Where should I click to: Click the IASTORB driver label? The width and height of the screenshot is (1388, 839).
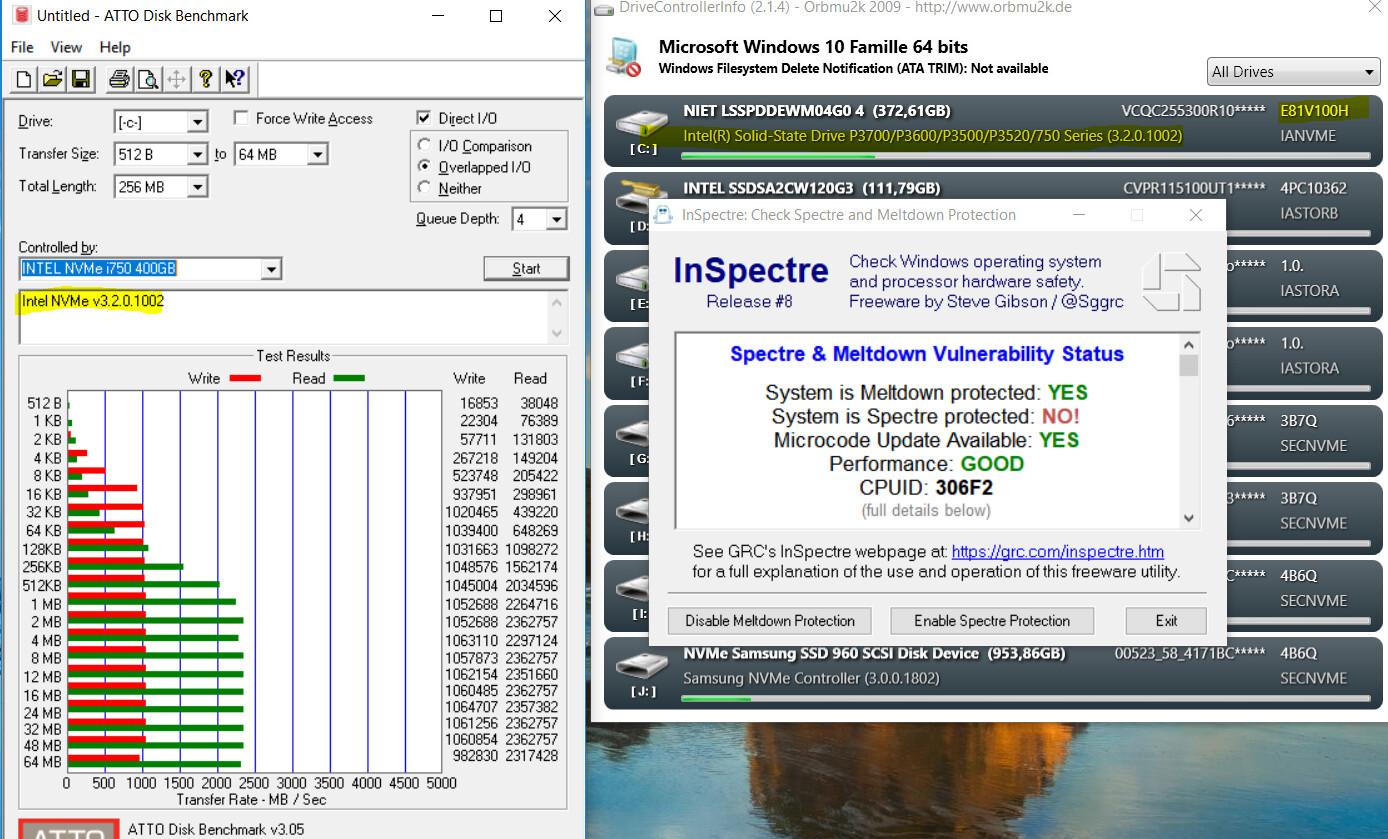point(1309,213)
